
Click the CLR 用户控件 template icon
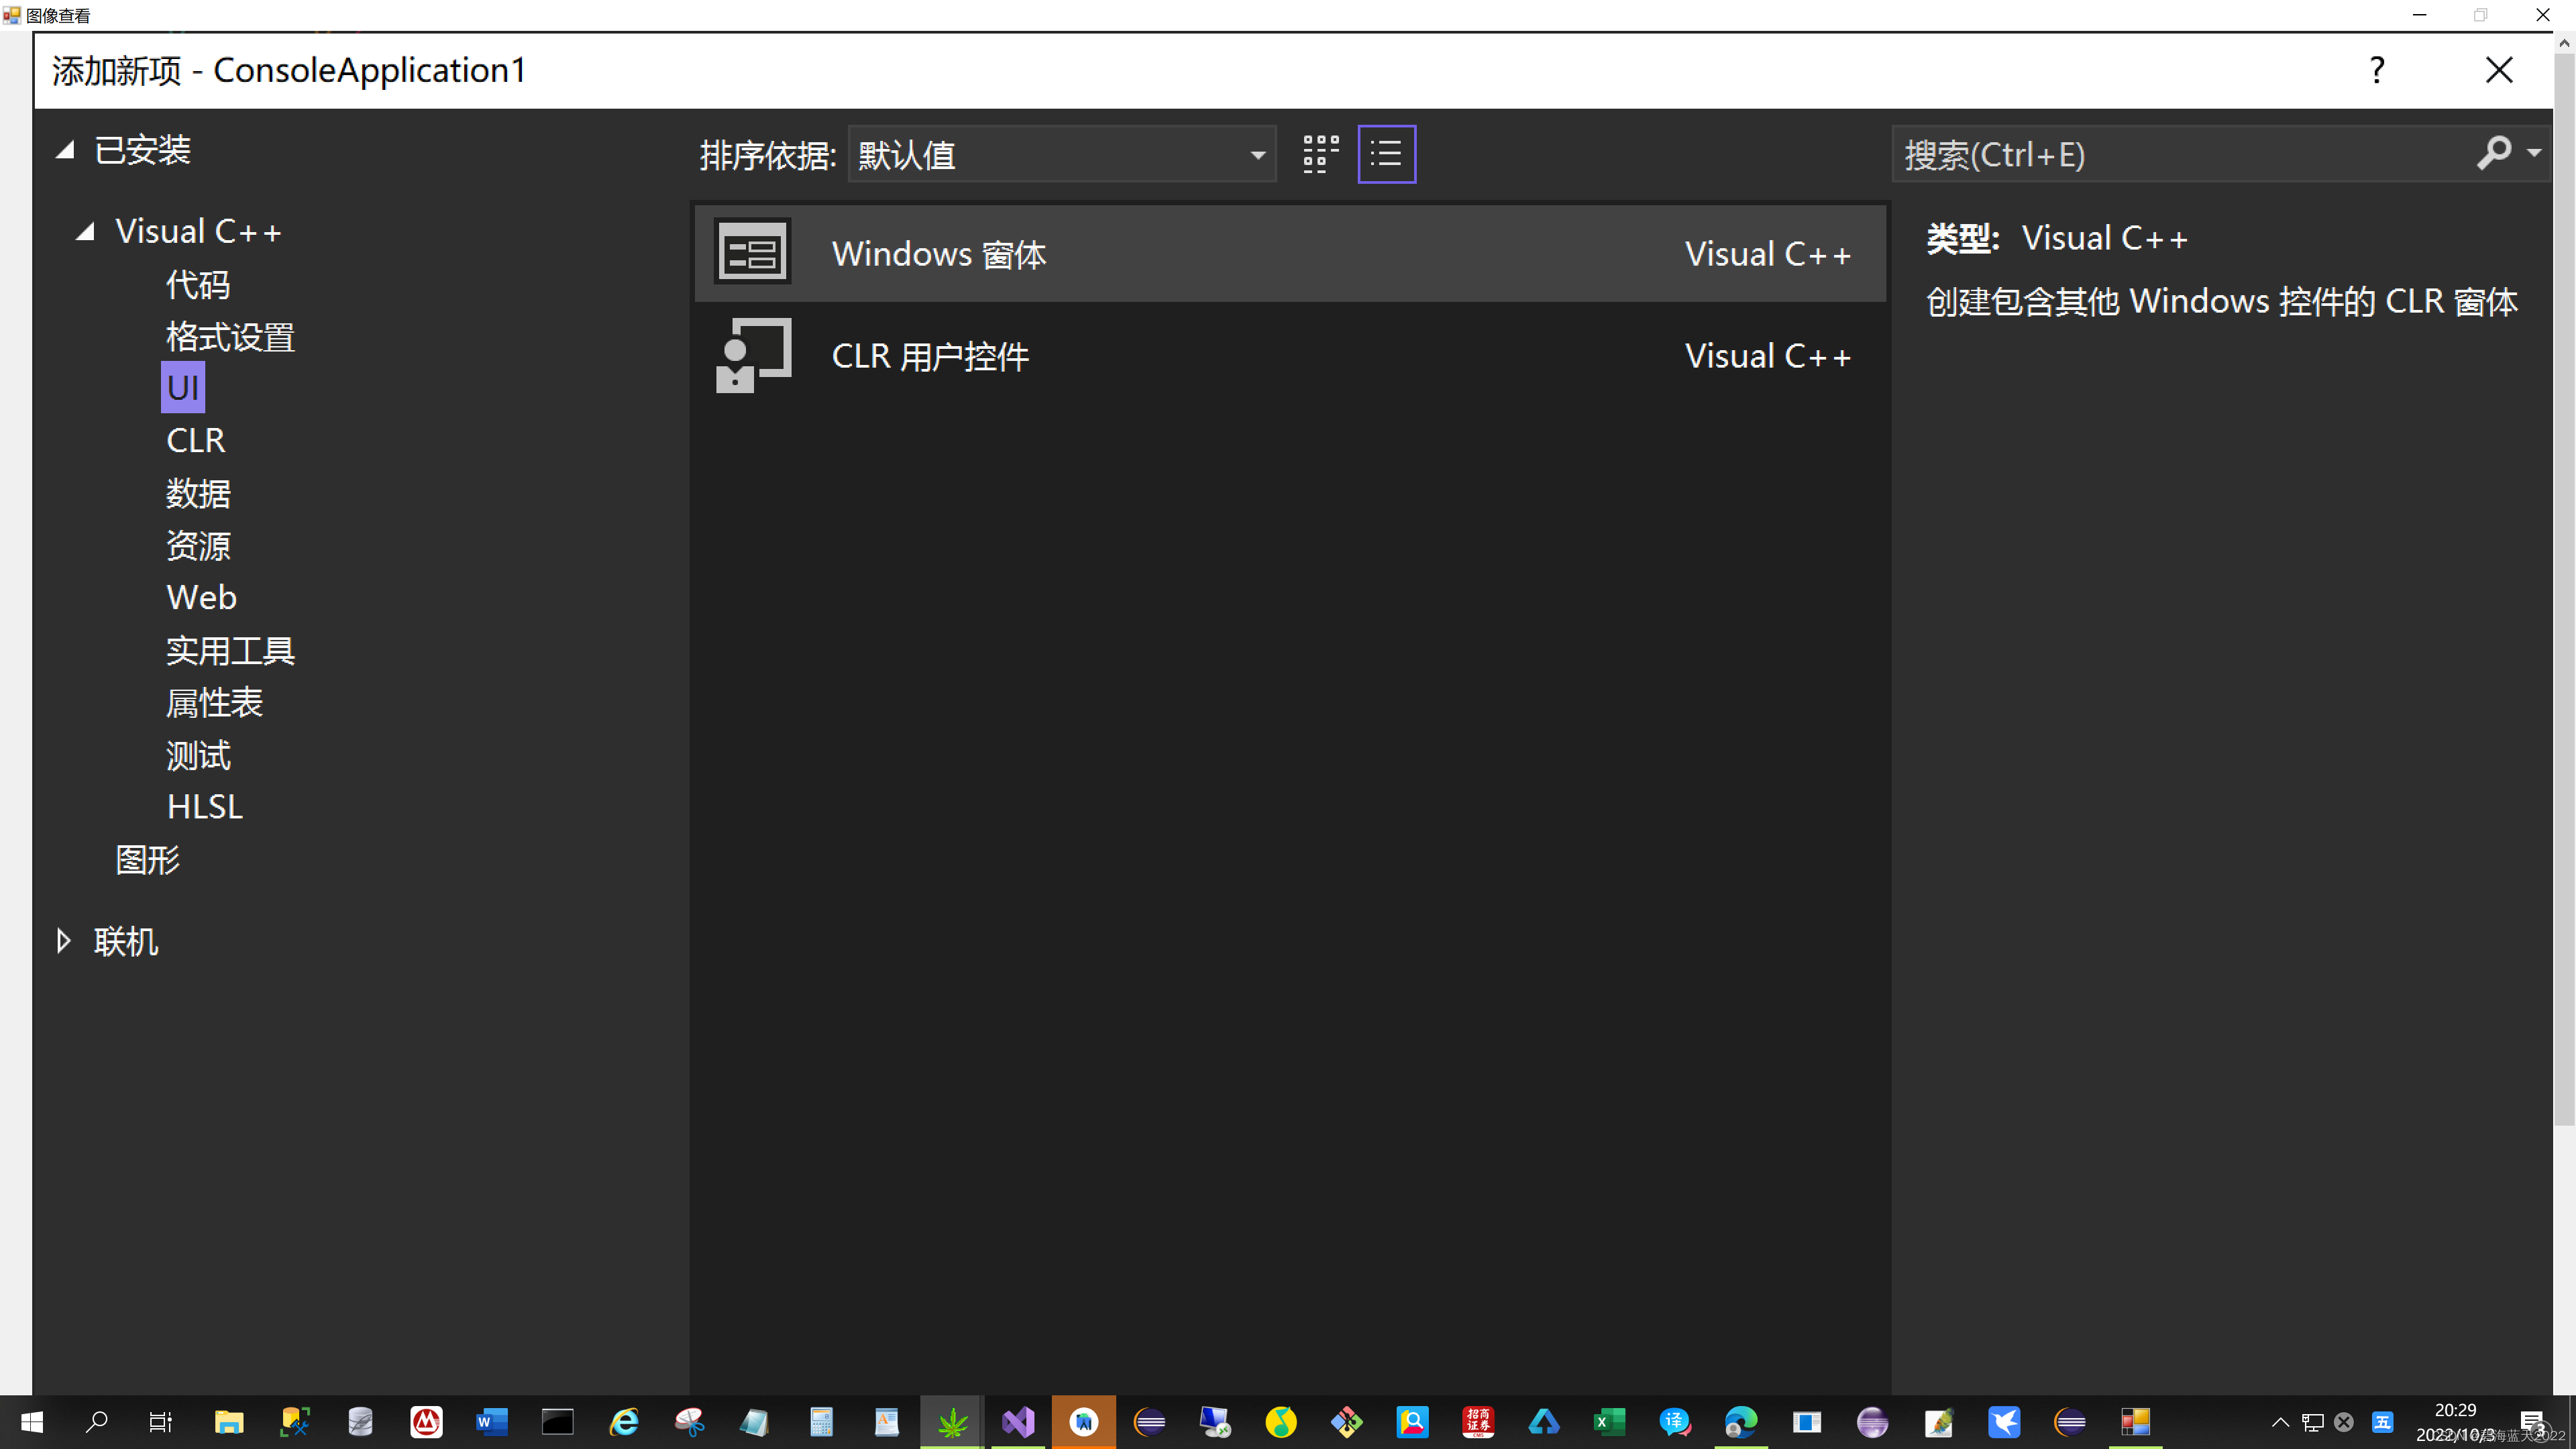click(x=753, y=356)
